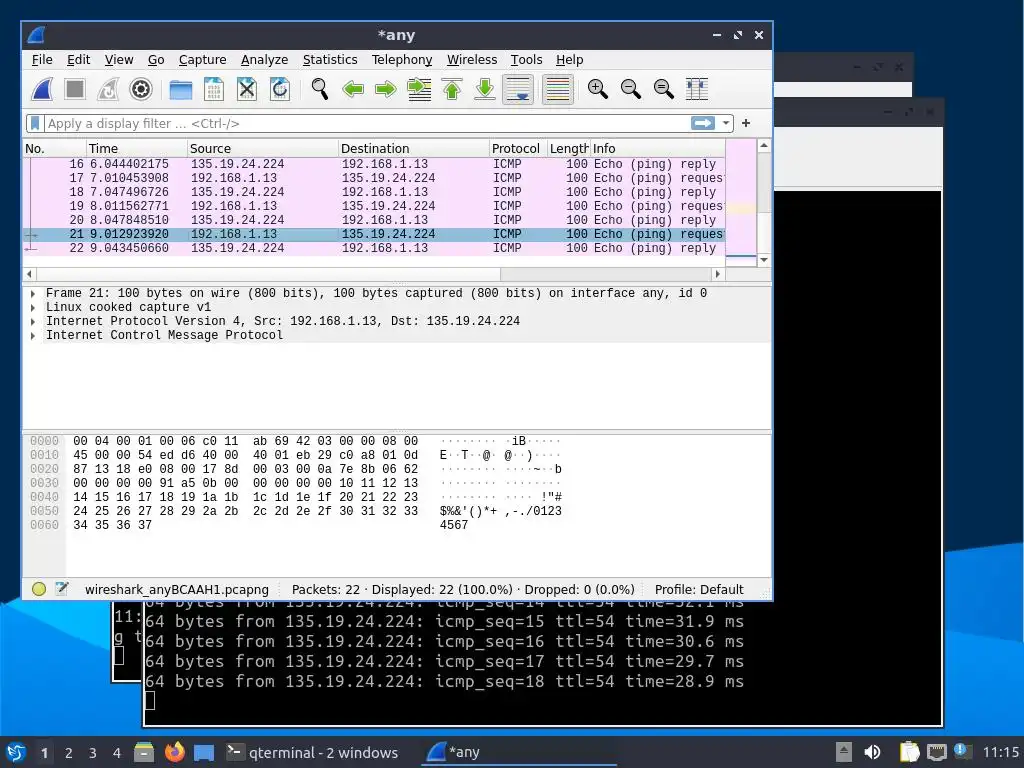Expand the Frame 21 details
The height and width of the screenshot is (768, 1024).
pos(33,293)
